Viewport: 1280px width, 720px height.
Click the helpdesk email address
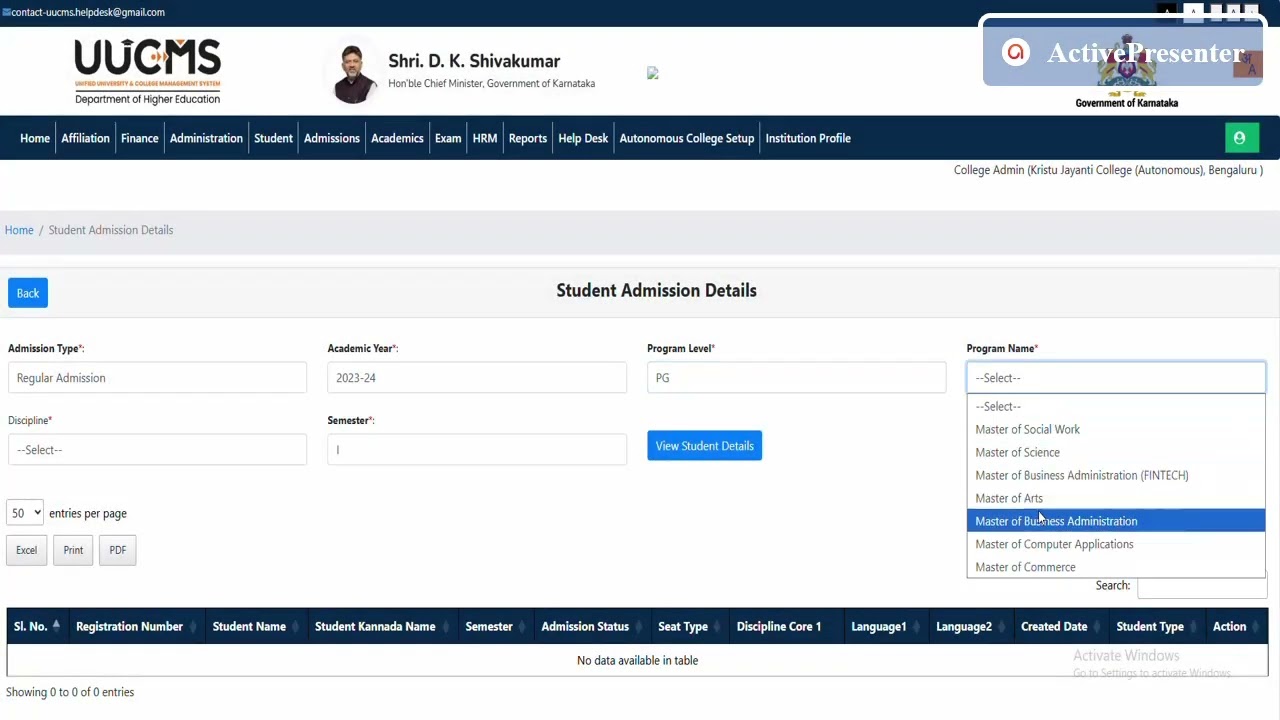coord(87,12)
